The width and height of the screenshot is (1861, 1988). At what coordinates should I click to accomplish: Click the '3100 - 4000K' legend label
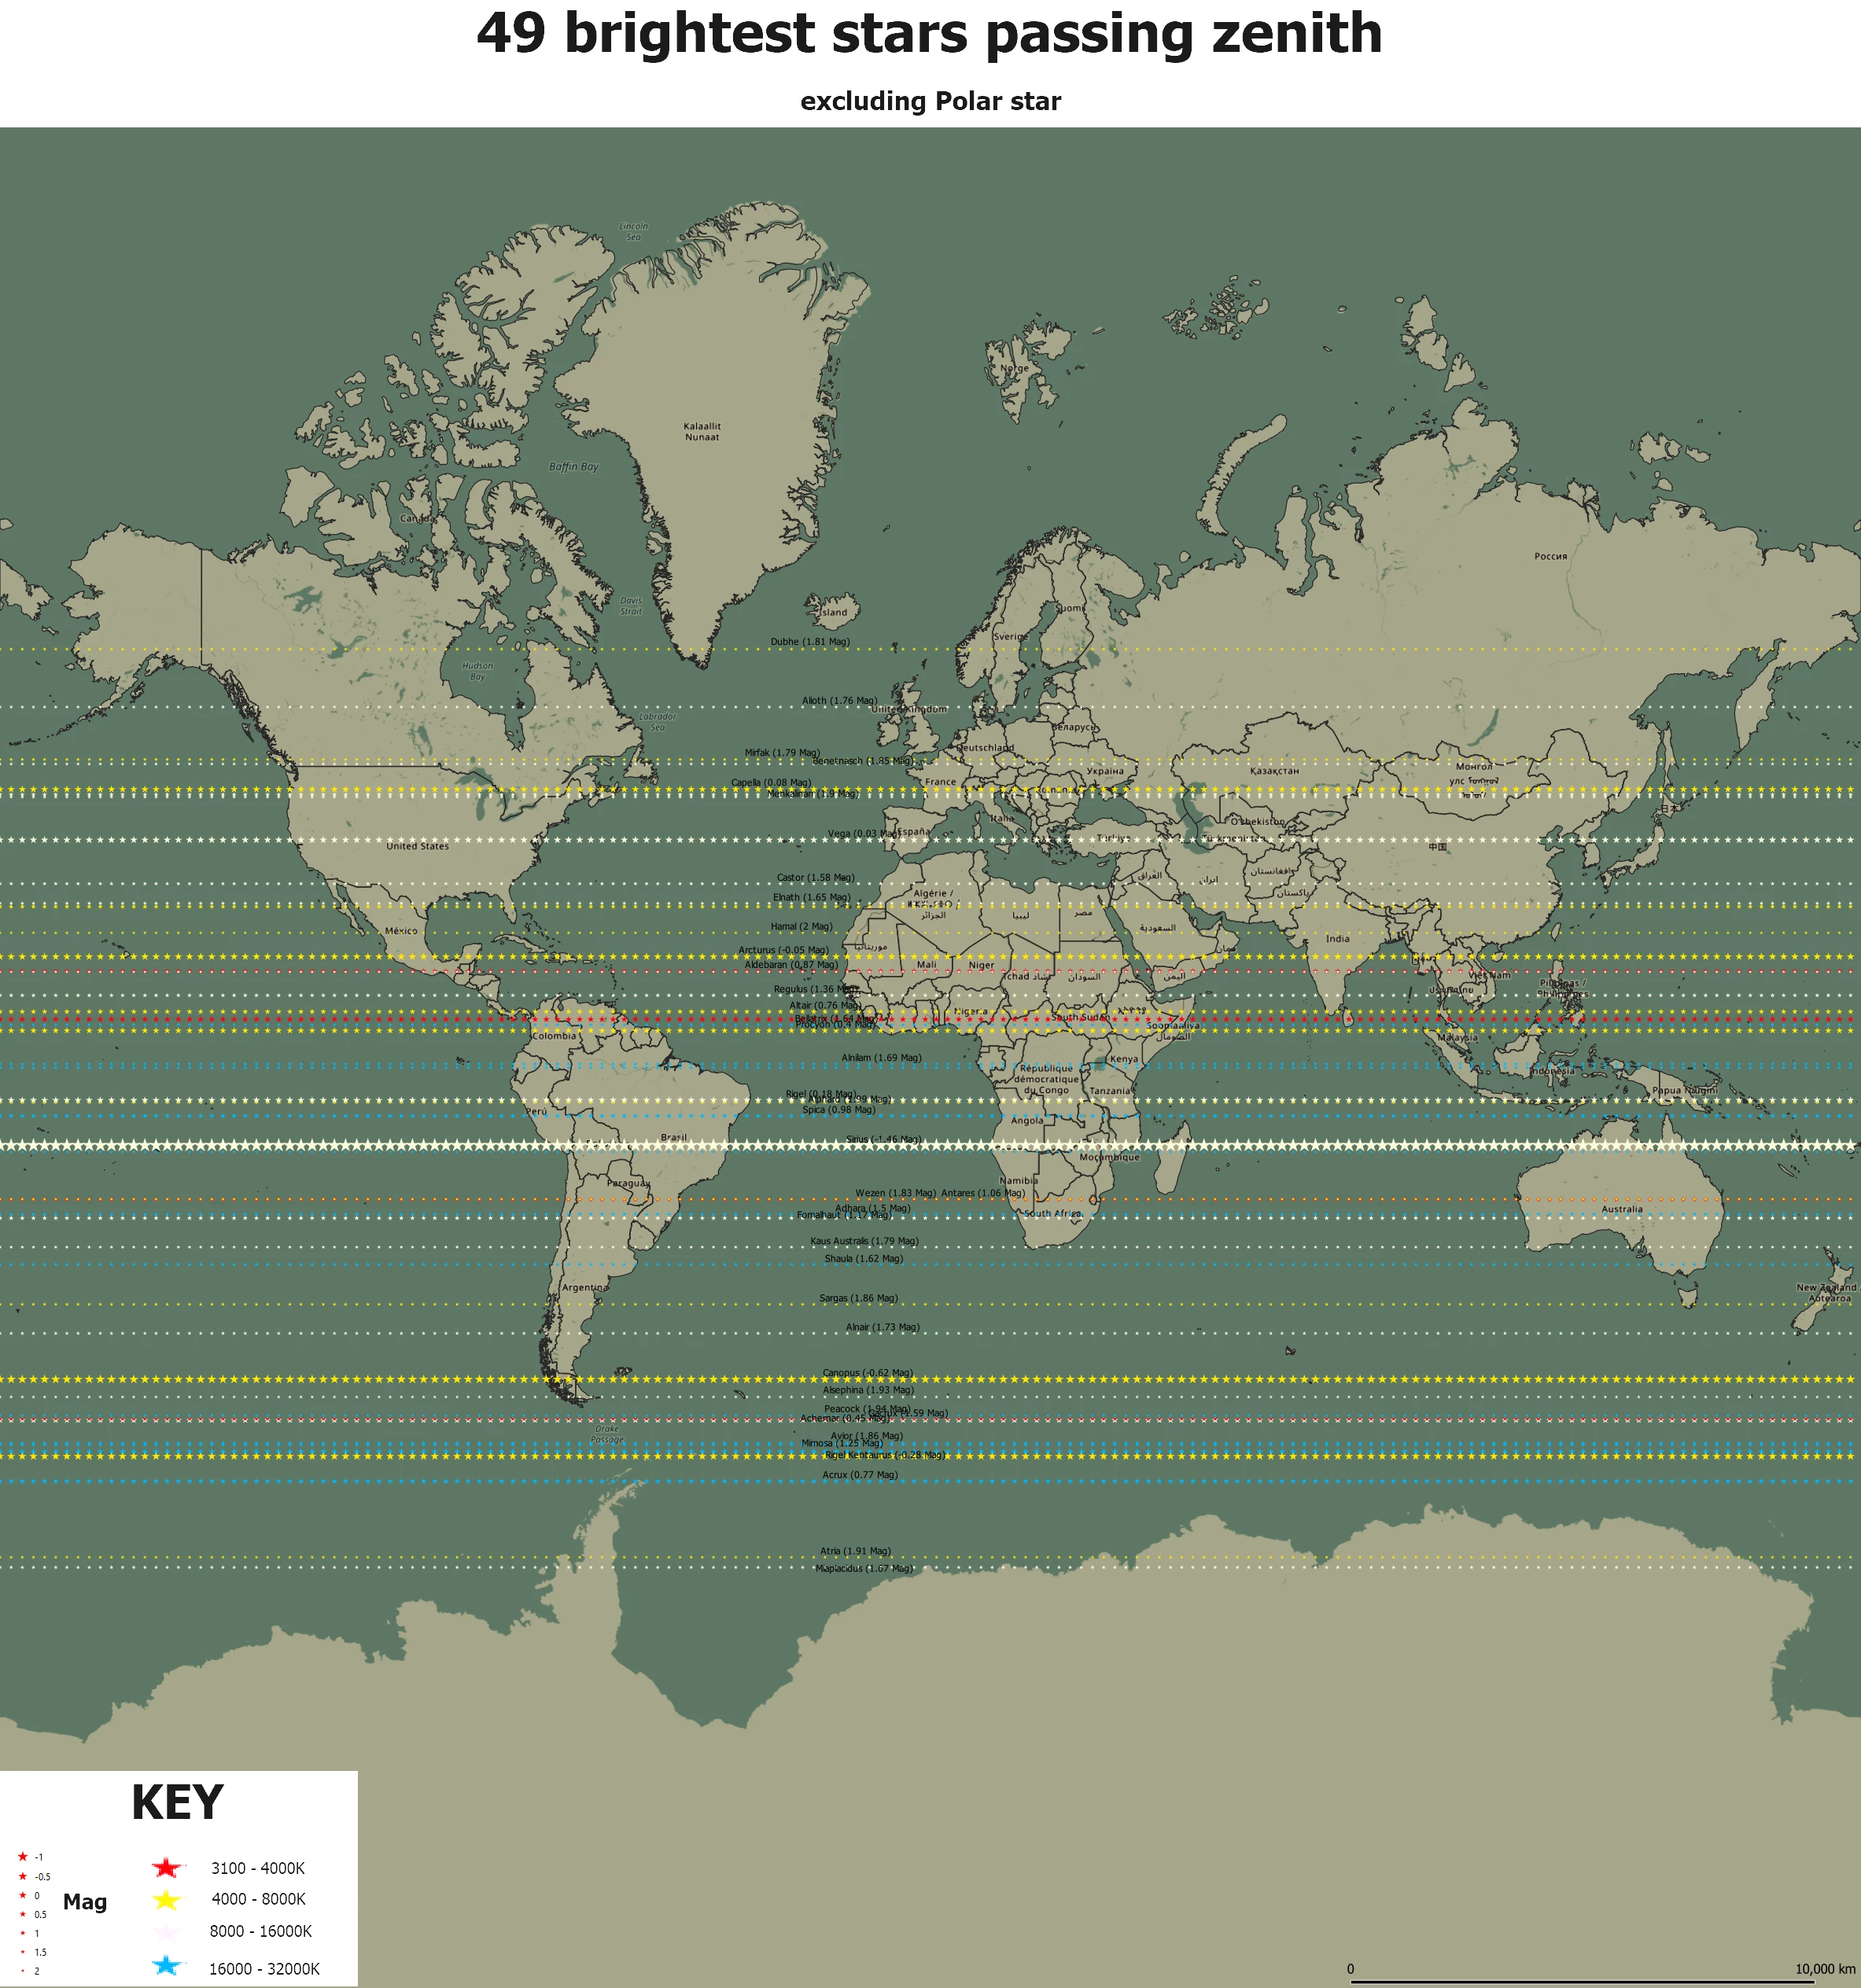point(258,1868)
